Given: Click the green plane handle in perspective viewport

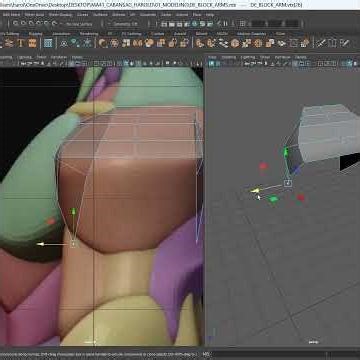Looking at the screenshot, I should point(274,199).
